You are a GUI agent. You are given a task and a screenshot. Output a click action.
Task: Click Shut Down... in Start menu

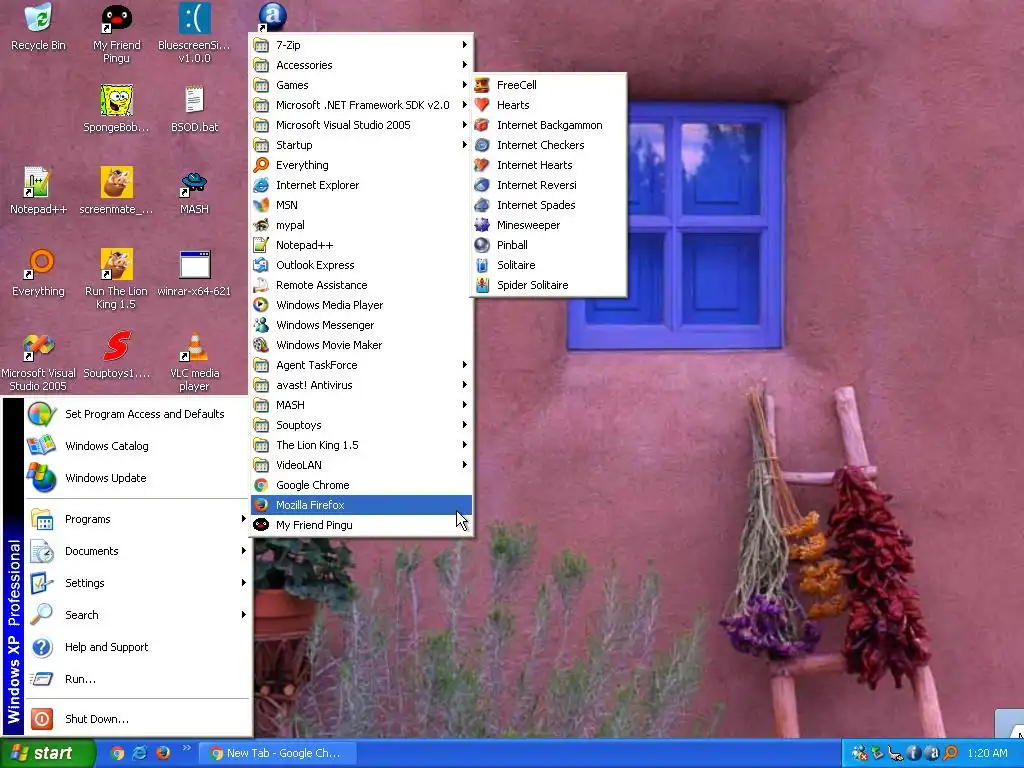tap(138, 719)
